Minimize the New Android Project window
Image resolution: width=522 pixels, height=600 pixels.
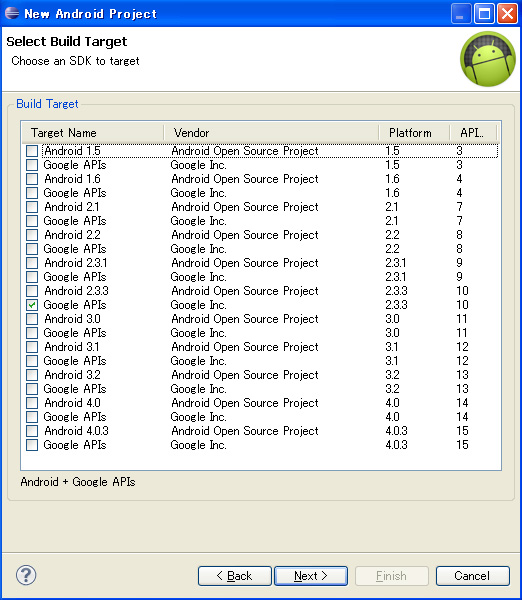461,14
